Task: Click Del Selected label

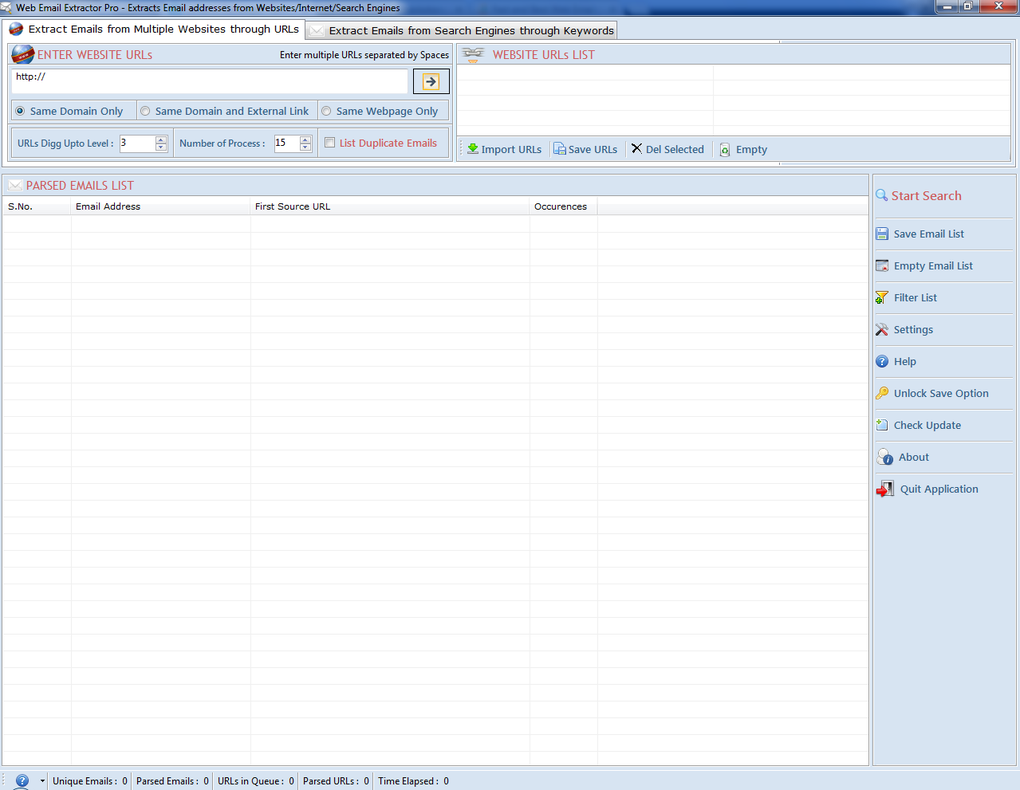Action: [x=675, y=149]
